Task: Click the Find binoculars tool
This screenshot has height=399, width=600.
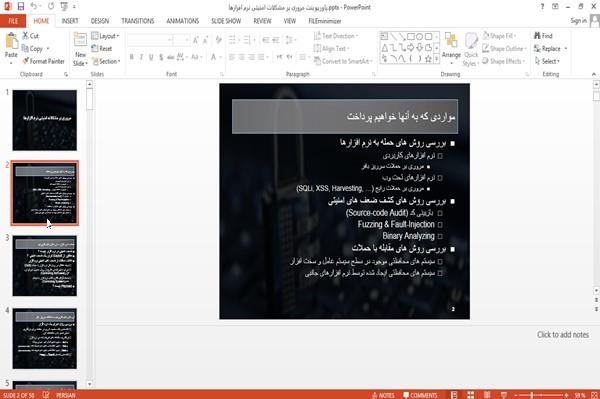Action: (x=543, y=36)
